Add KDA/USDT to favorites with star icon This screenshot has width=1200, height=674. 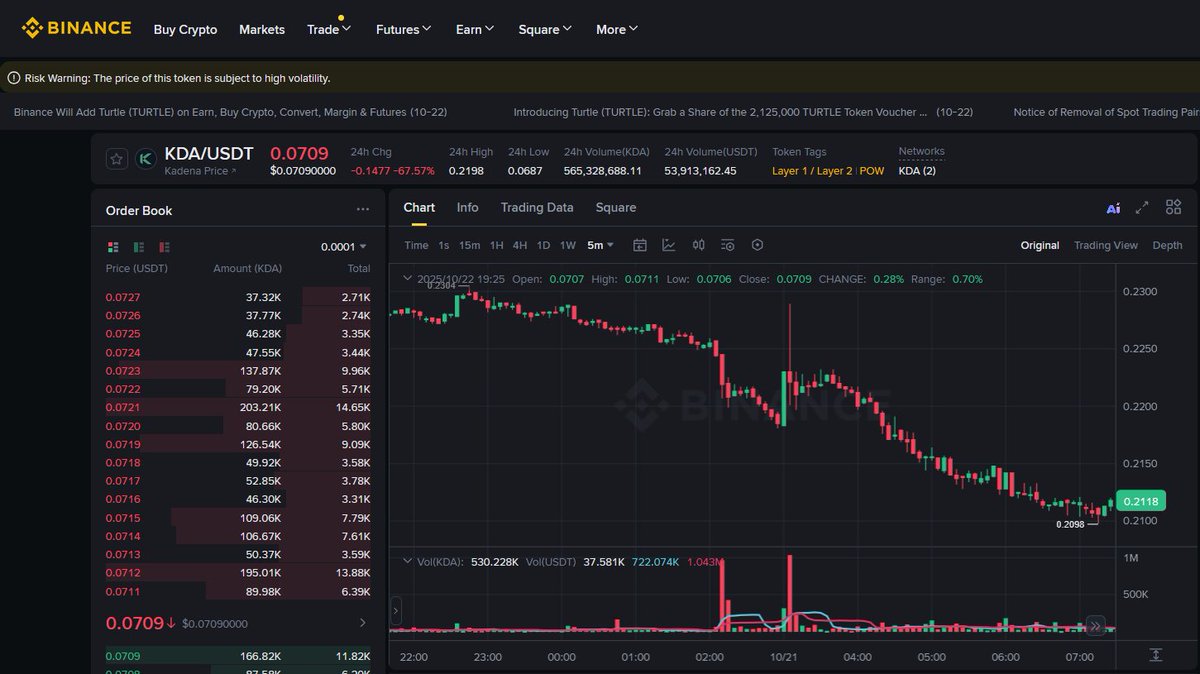click(x=117, y=158)
